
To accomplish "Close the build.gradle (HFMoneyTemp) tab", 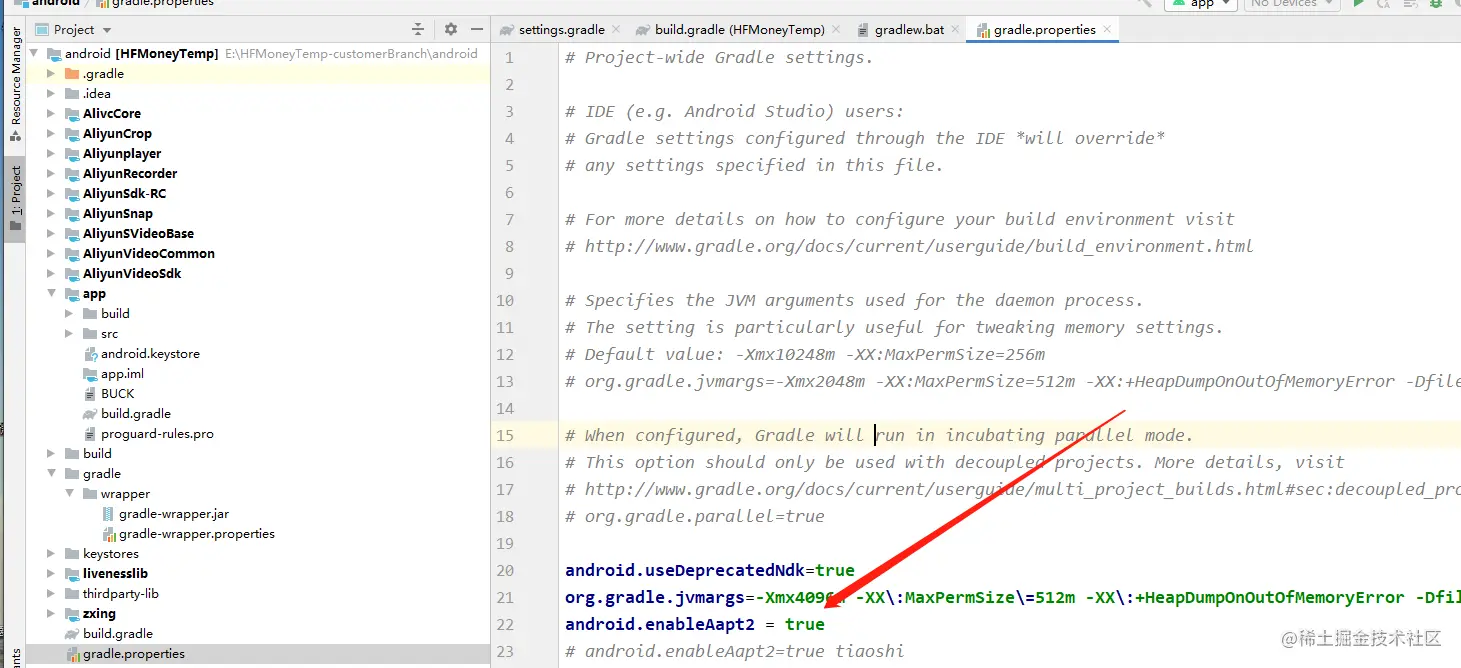I will pos(835,30).
